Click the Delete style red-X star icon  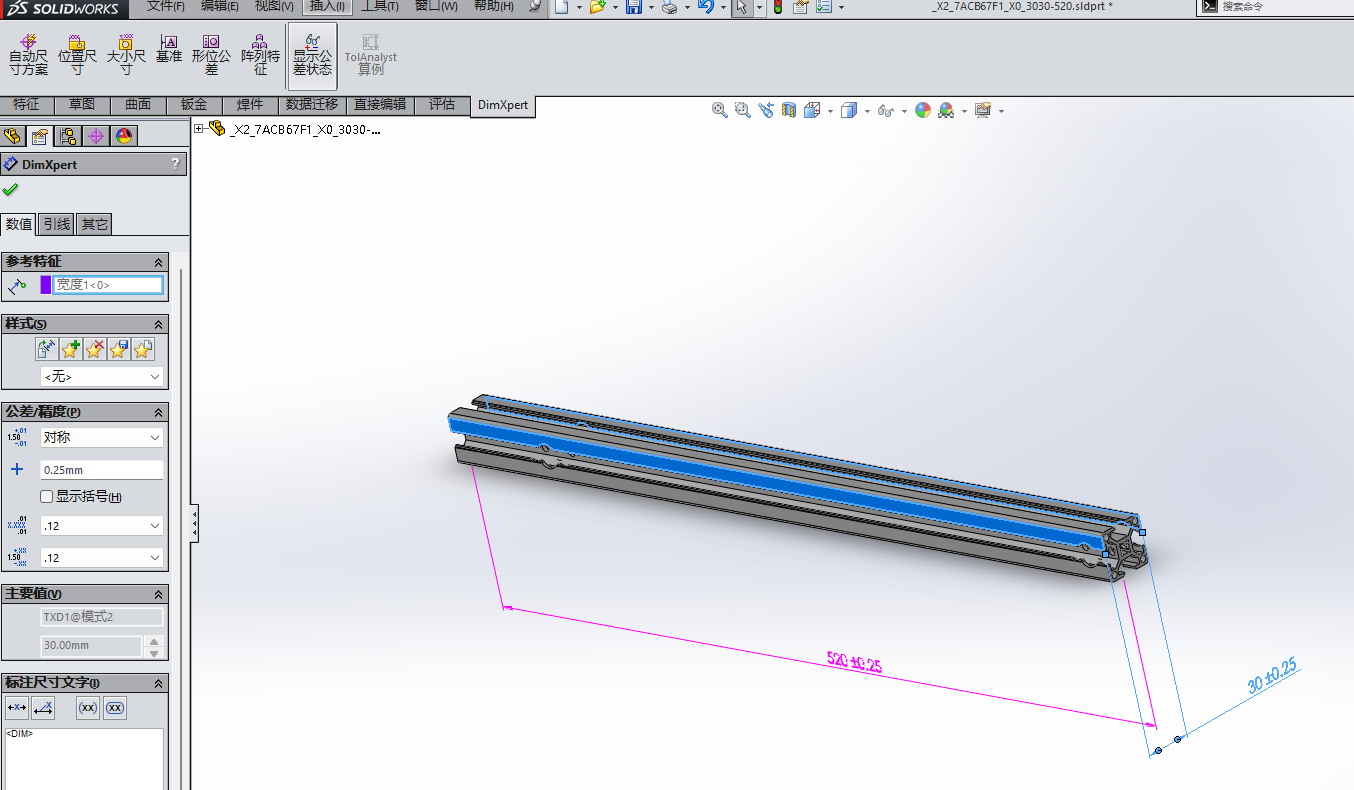coord(95,349)
